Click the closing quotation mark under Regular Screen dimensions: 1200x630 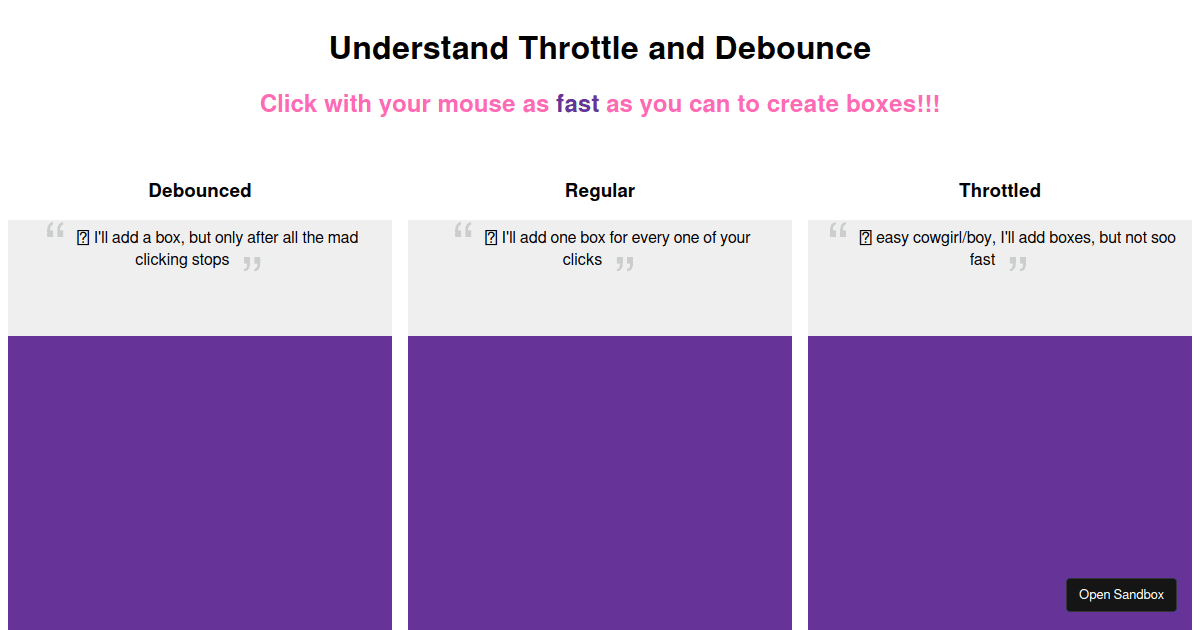[625, 263]
